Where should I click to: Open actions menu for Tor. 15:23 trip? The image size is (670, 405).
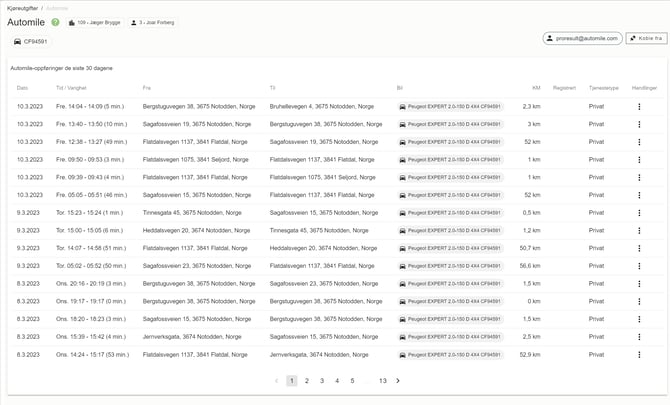coord(639,213)
